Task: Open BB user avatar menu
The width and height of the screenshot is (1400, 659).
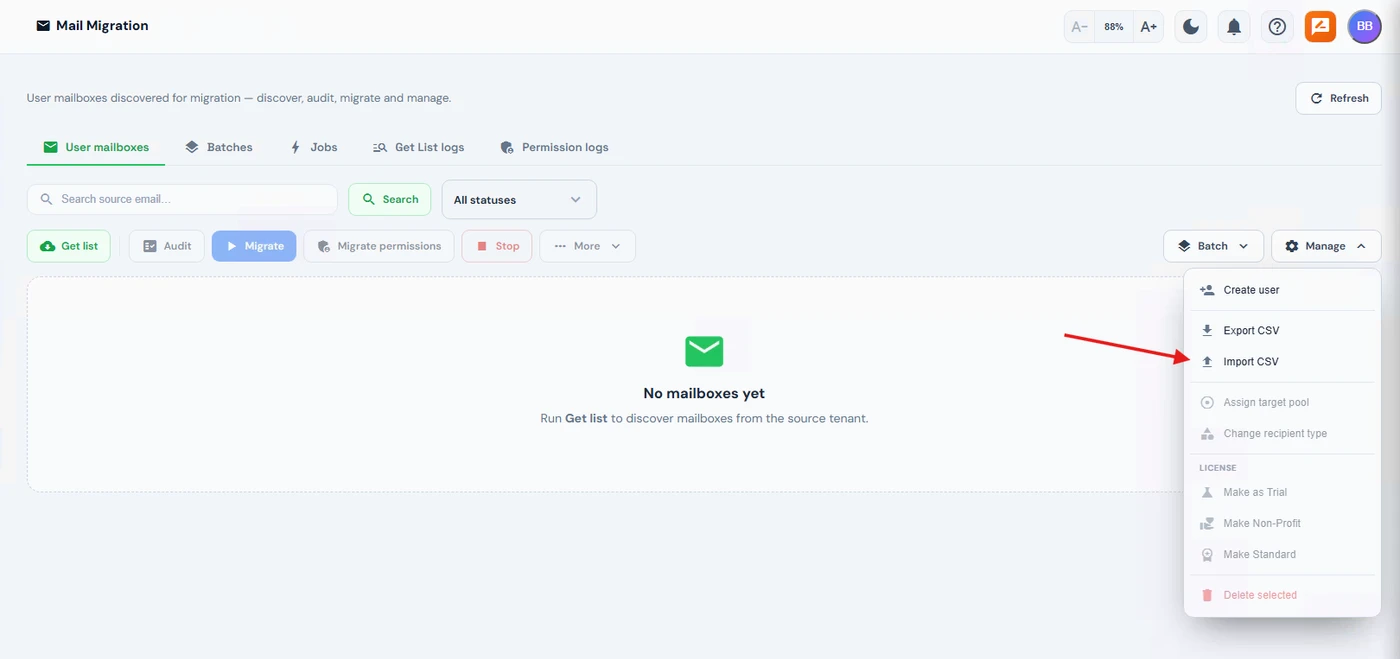Action: pos(1364,27)
